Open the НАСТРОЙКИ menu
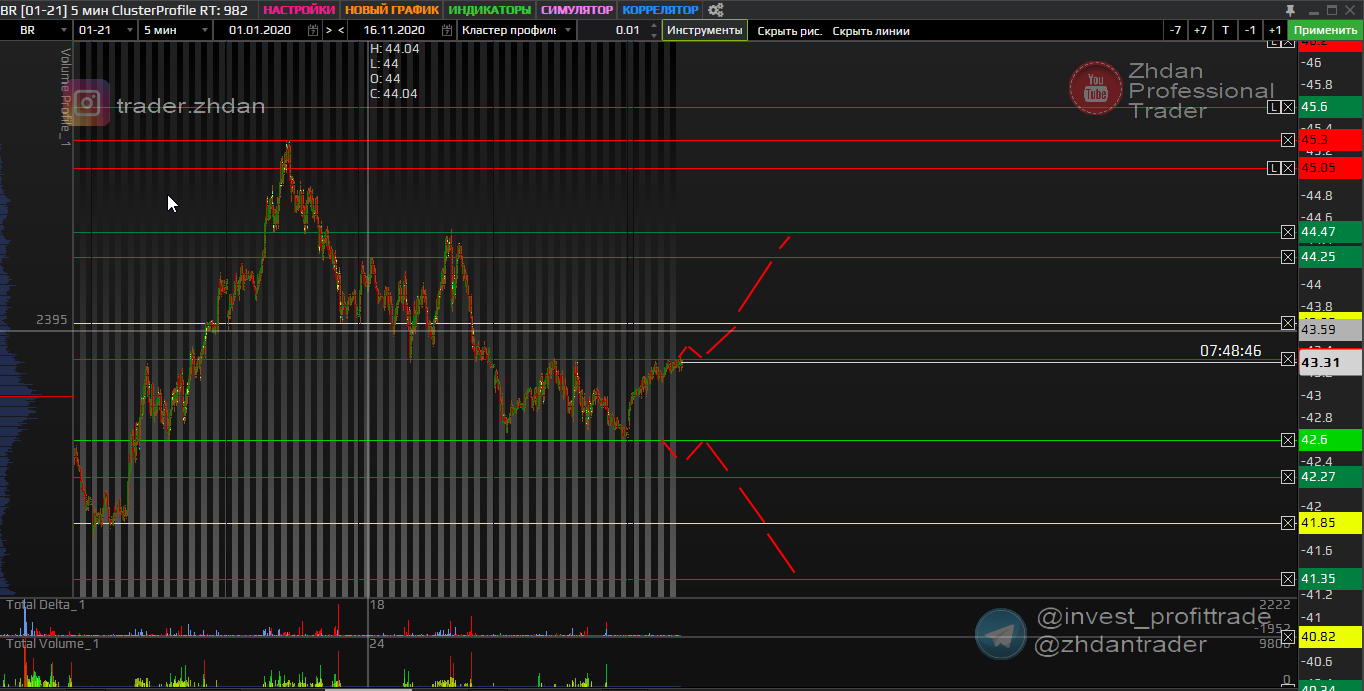Screen dimensions: 1364x691 [x=299, y=10]
